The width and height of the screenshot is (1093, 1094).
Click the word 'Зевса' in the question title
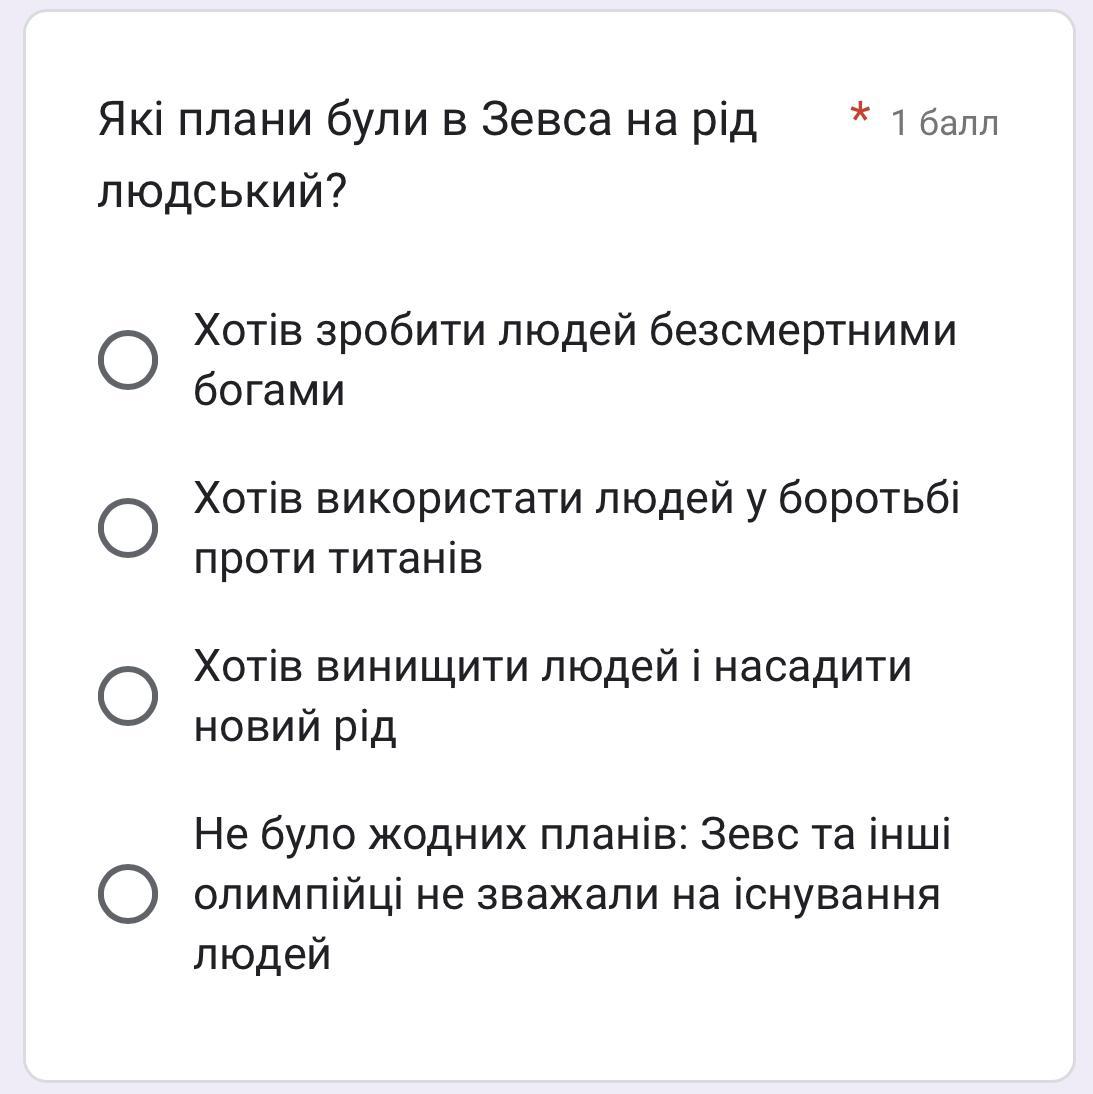point(547,119)
